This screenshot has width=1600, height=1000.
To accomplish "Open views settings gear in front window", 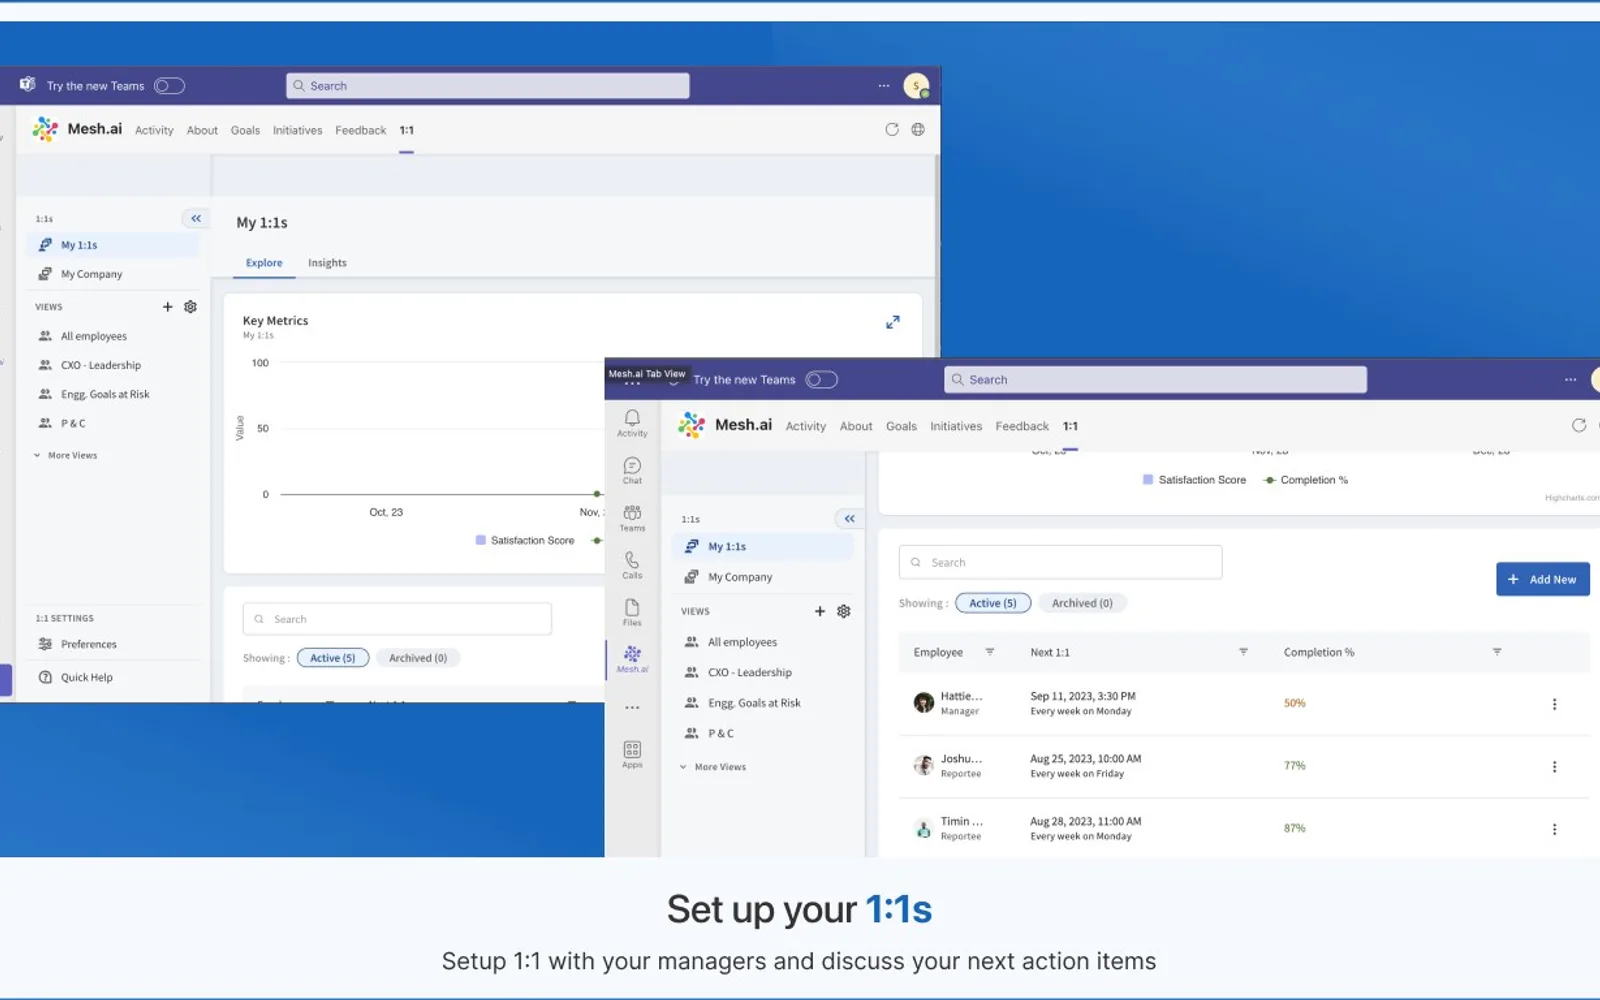I will [844, 611].
